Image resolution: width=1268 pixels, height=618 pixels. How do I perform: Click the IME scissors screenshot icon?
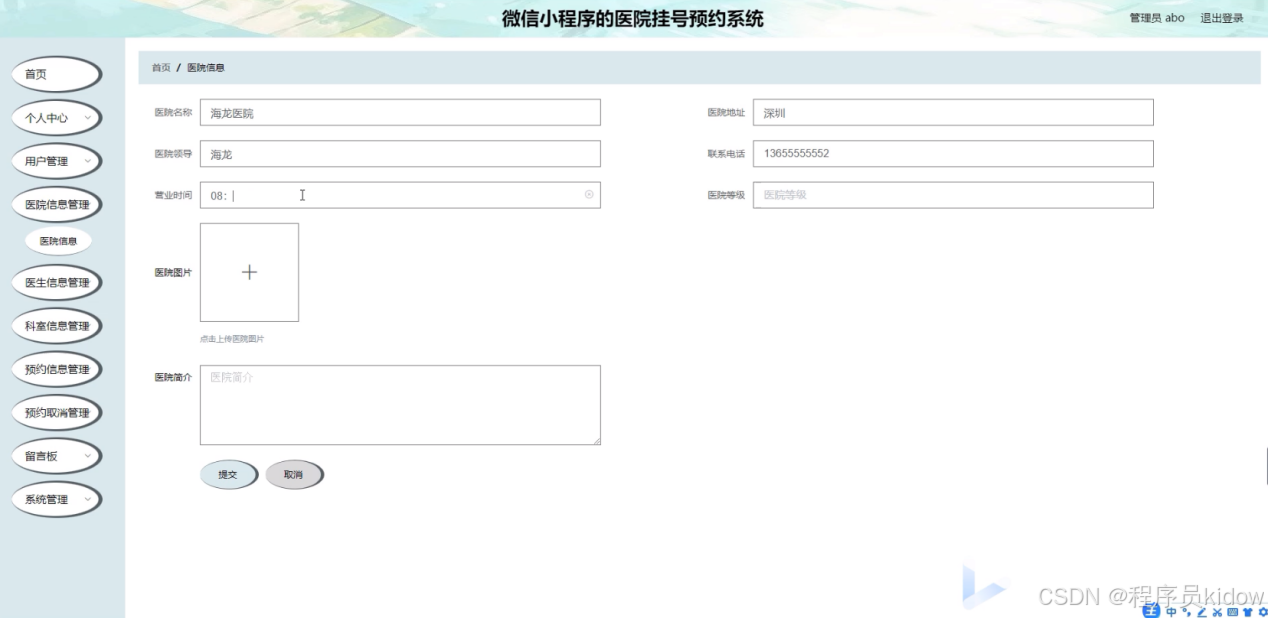click(x=1217, y=612)
